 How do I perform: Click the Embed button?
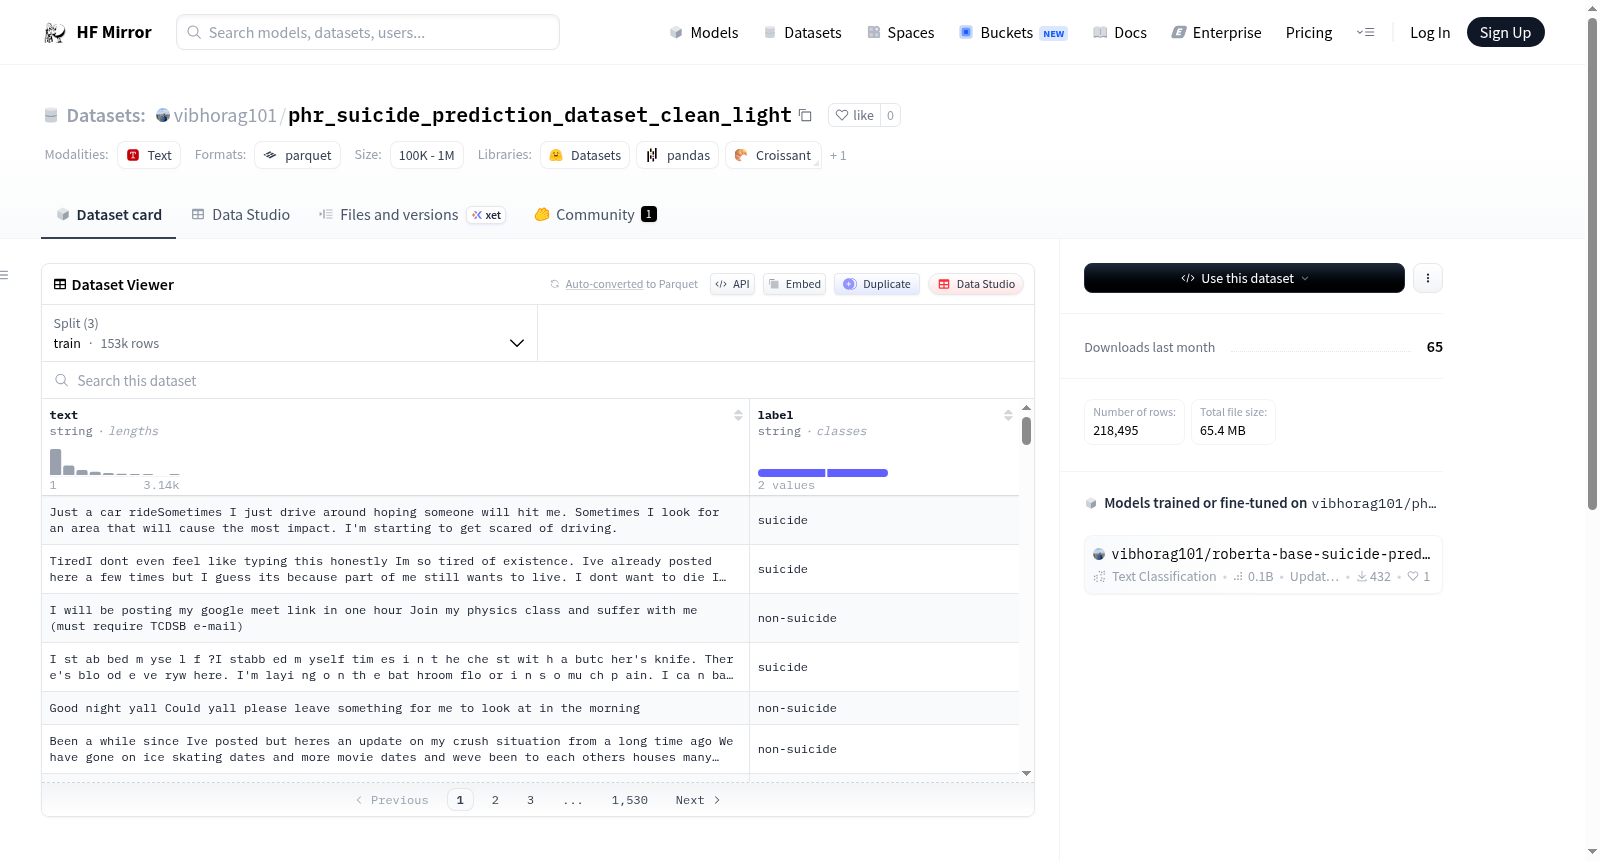coord(795,284)
